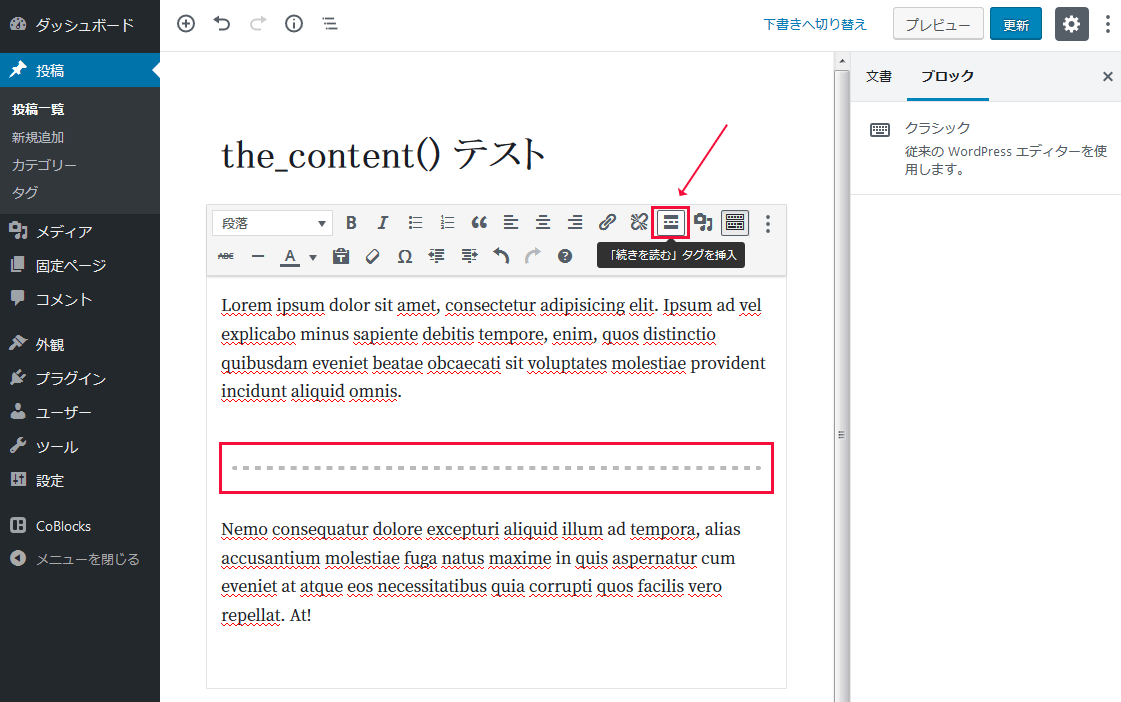The width and height of the screenshot is (1121, 702).
Task: Insert the Read More tag
Action: click(x=671, y=223)
